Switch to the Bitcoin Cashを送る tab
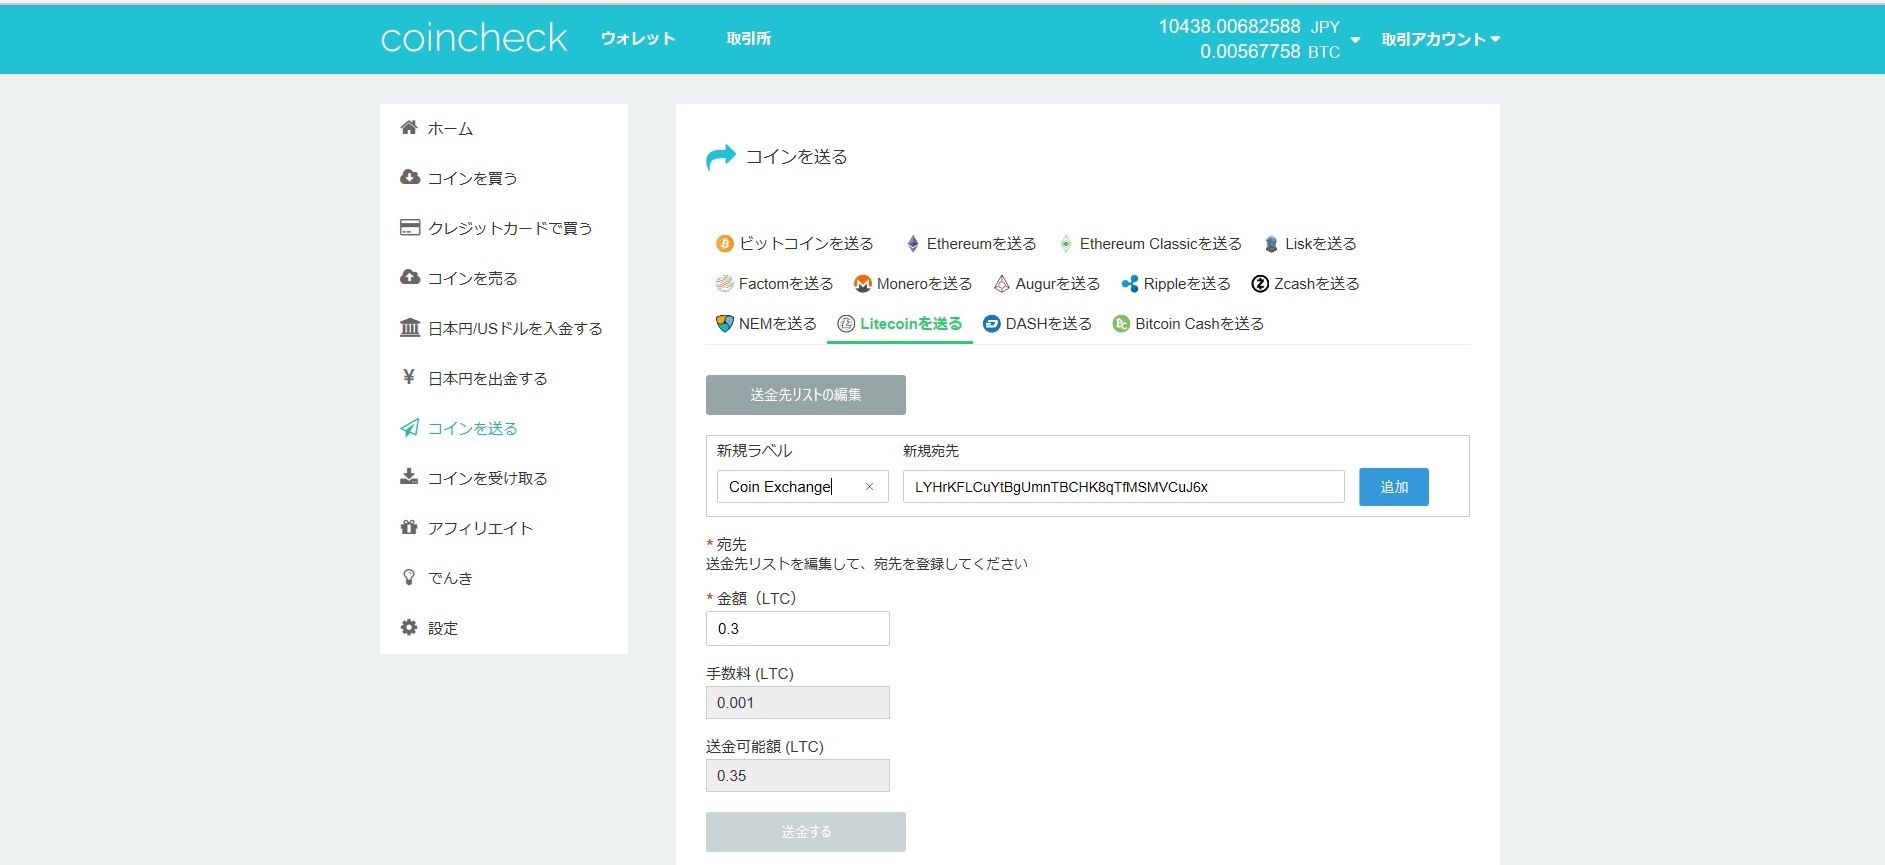 point(1189,323)
